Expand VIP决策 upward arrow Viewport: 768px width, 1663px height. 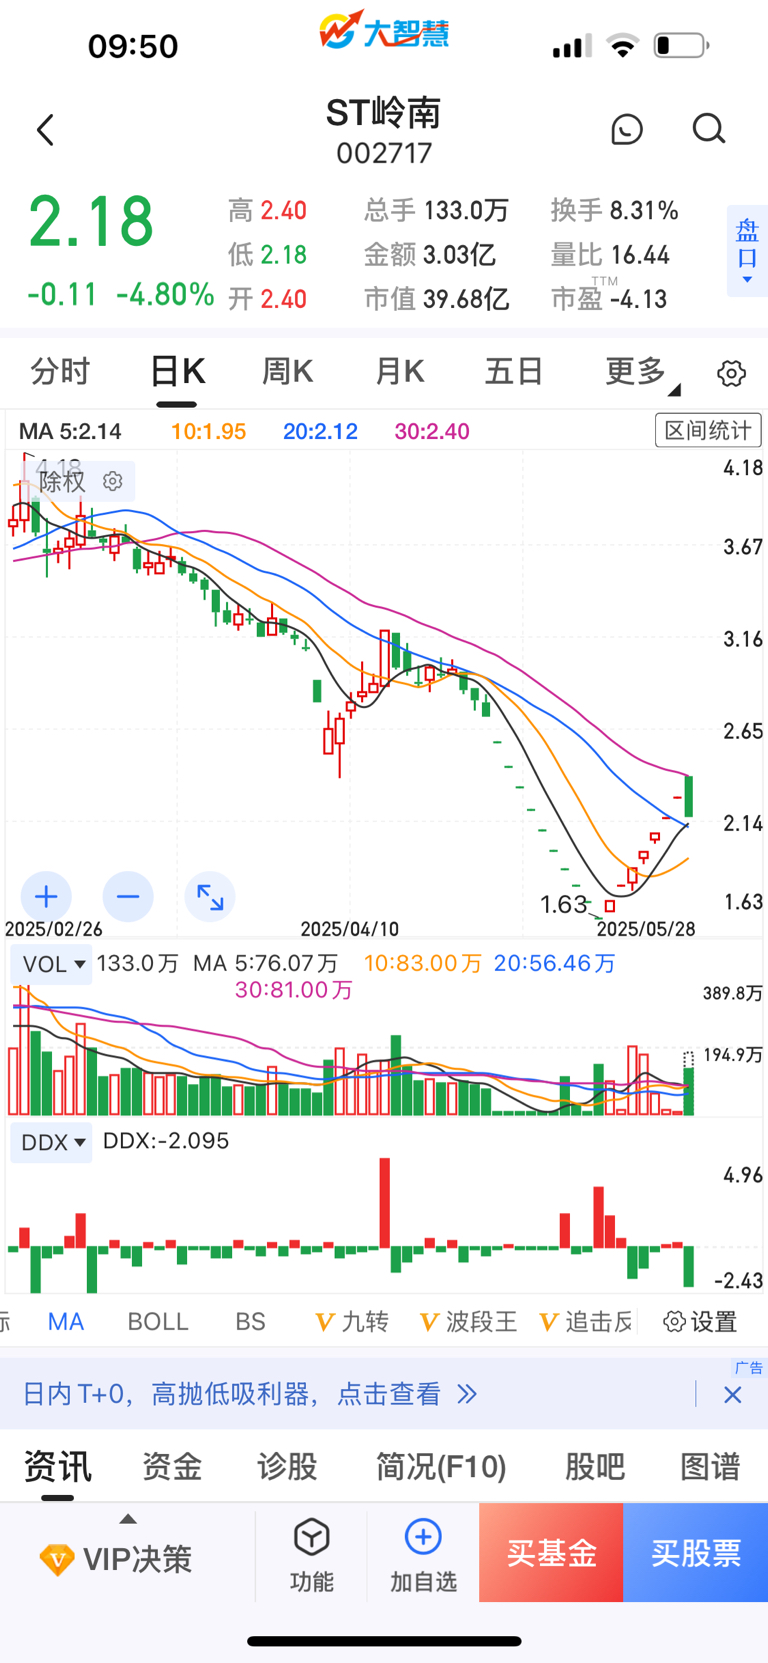click(x=127, y=1519)
